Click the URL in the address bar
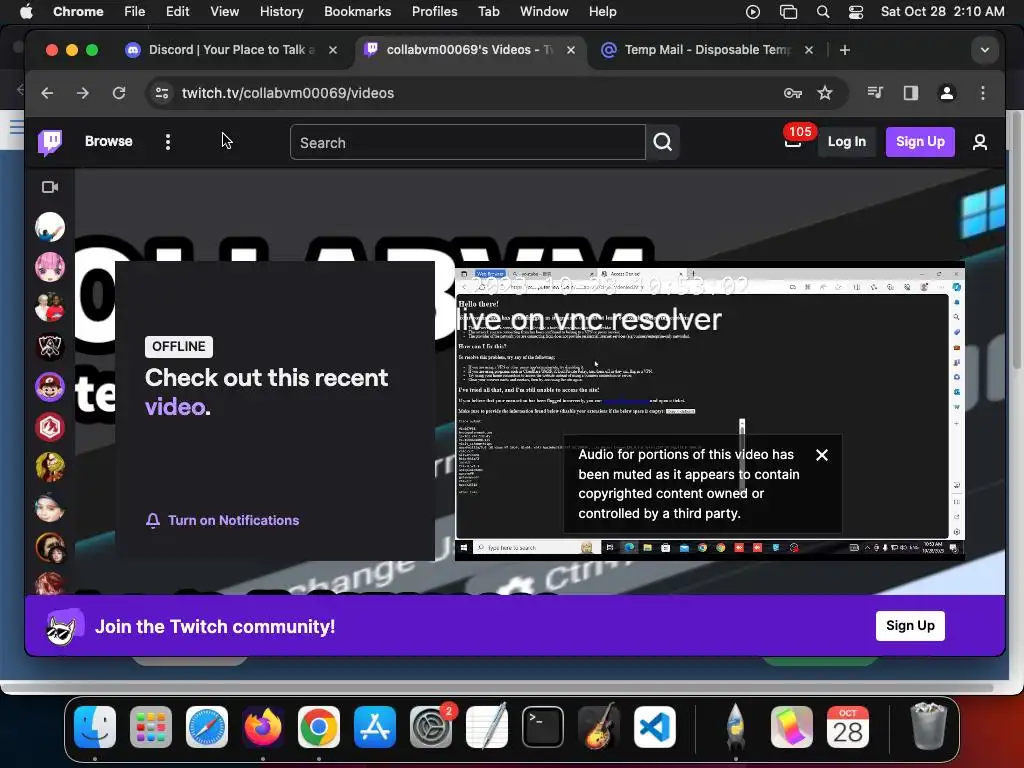This screenshot has width=1024, height=768. [x=288, y=93]
